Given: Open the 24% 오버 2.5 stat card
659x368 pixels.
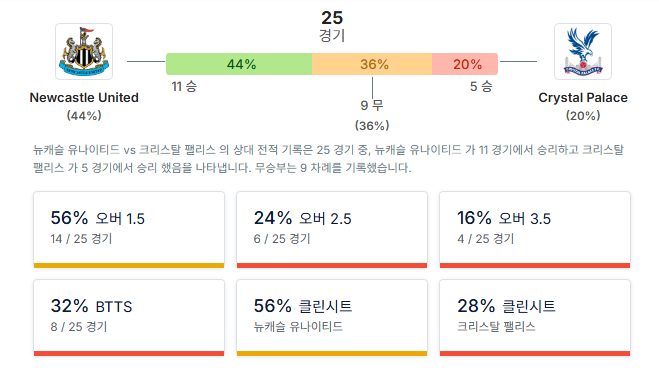Looking at the screenshot, I should (332, 229).
